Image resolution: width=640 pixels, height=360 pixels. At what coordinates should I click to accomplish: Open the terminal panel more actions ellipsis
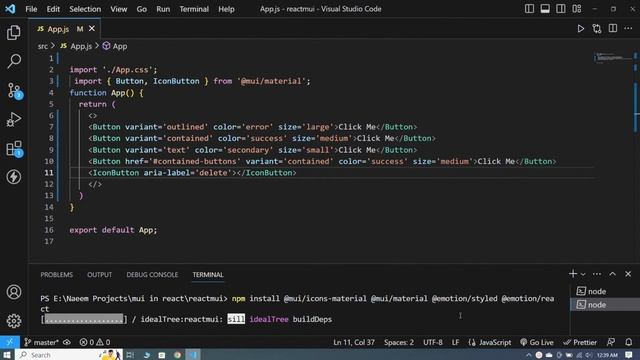(597, 274)
